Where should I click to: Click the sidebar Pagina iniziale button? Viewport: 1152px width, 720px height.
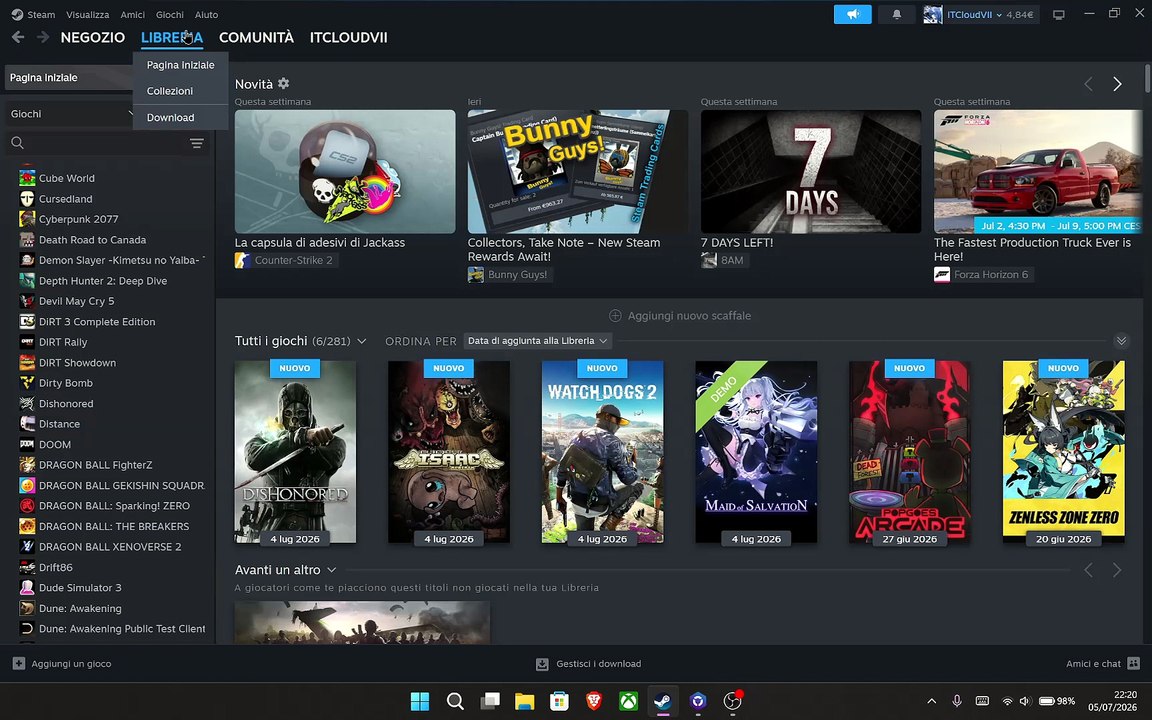point(70,77)
